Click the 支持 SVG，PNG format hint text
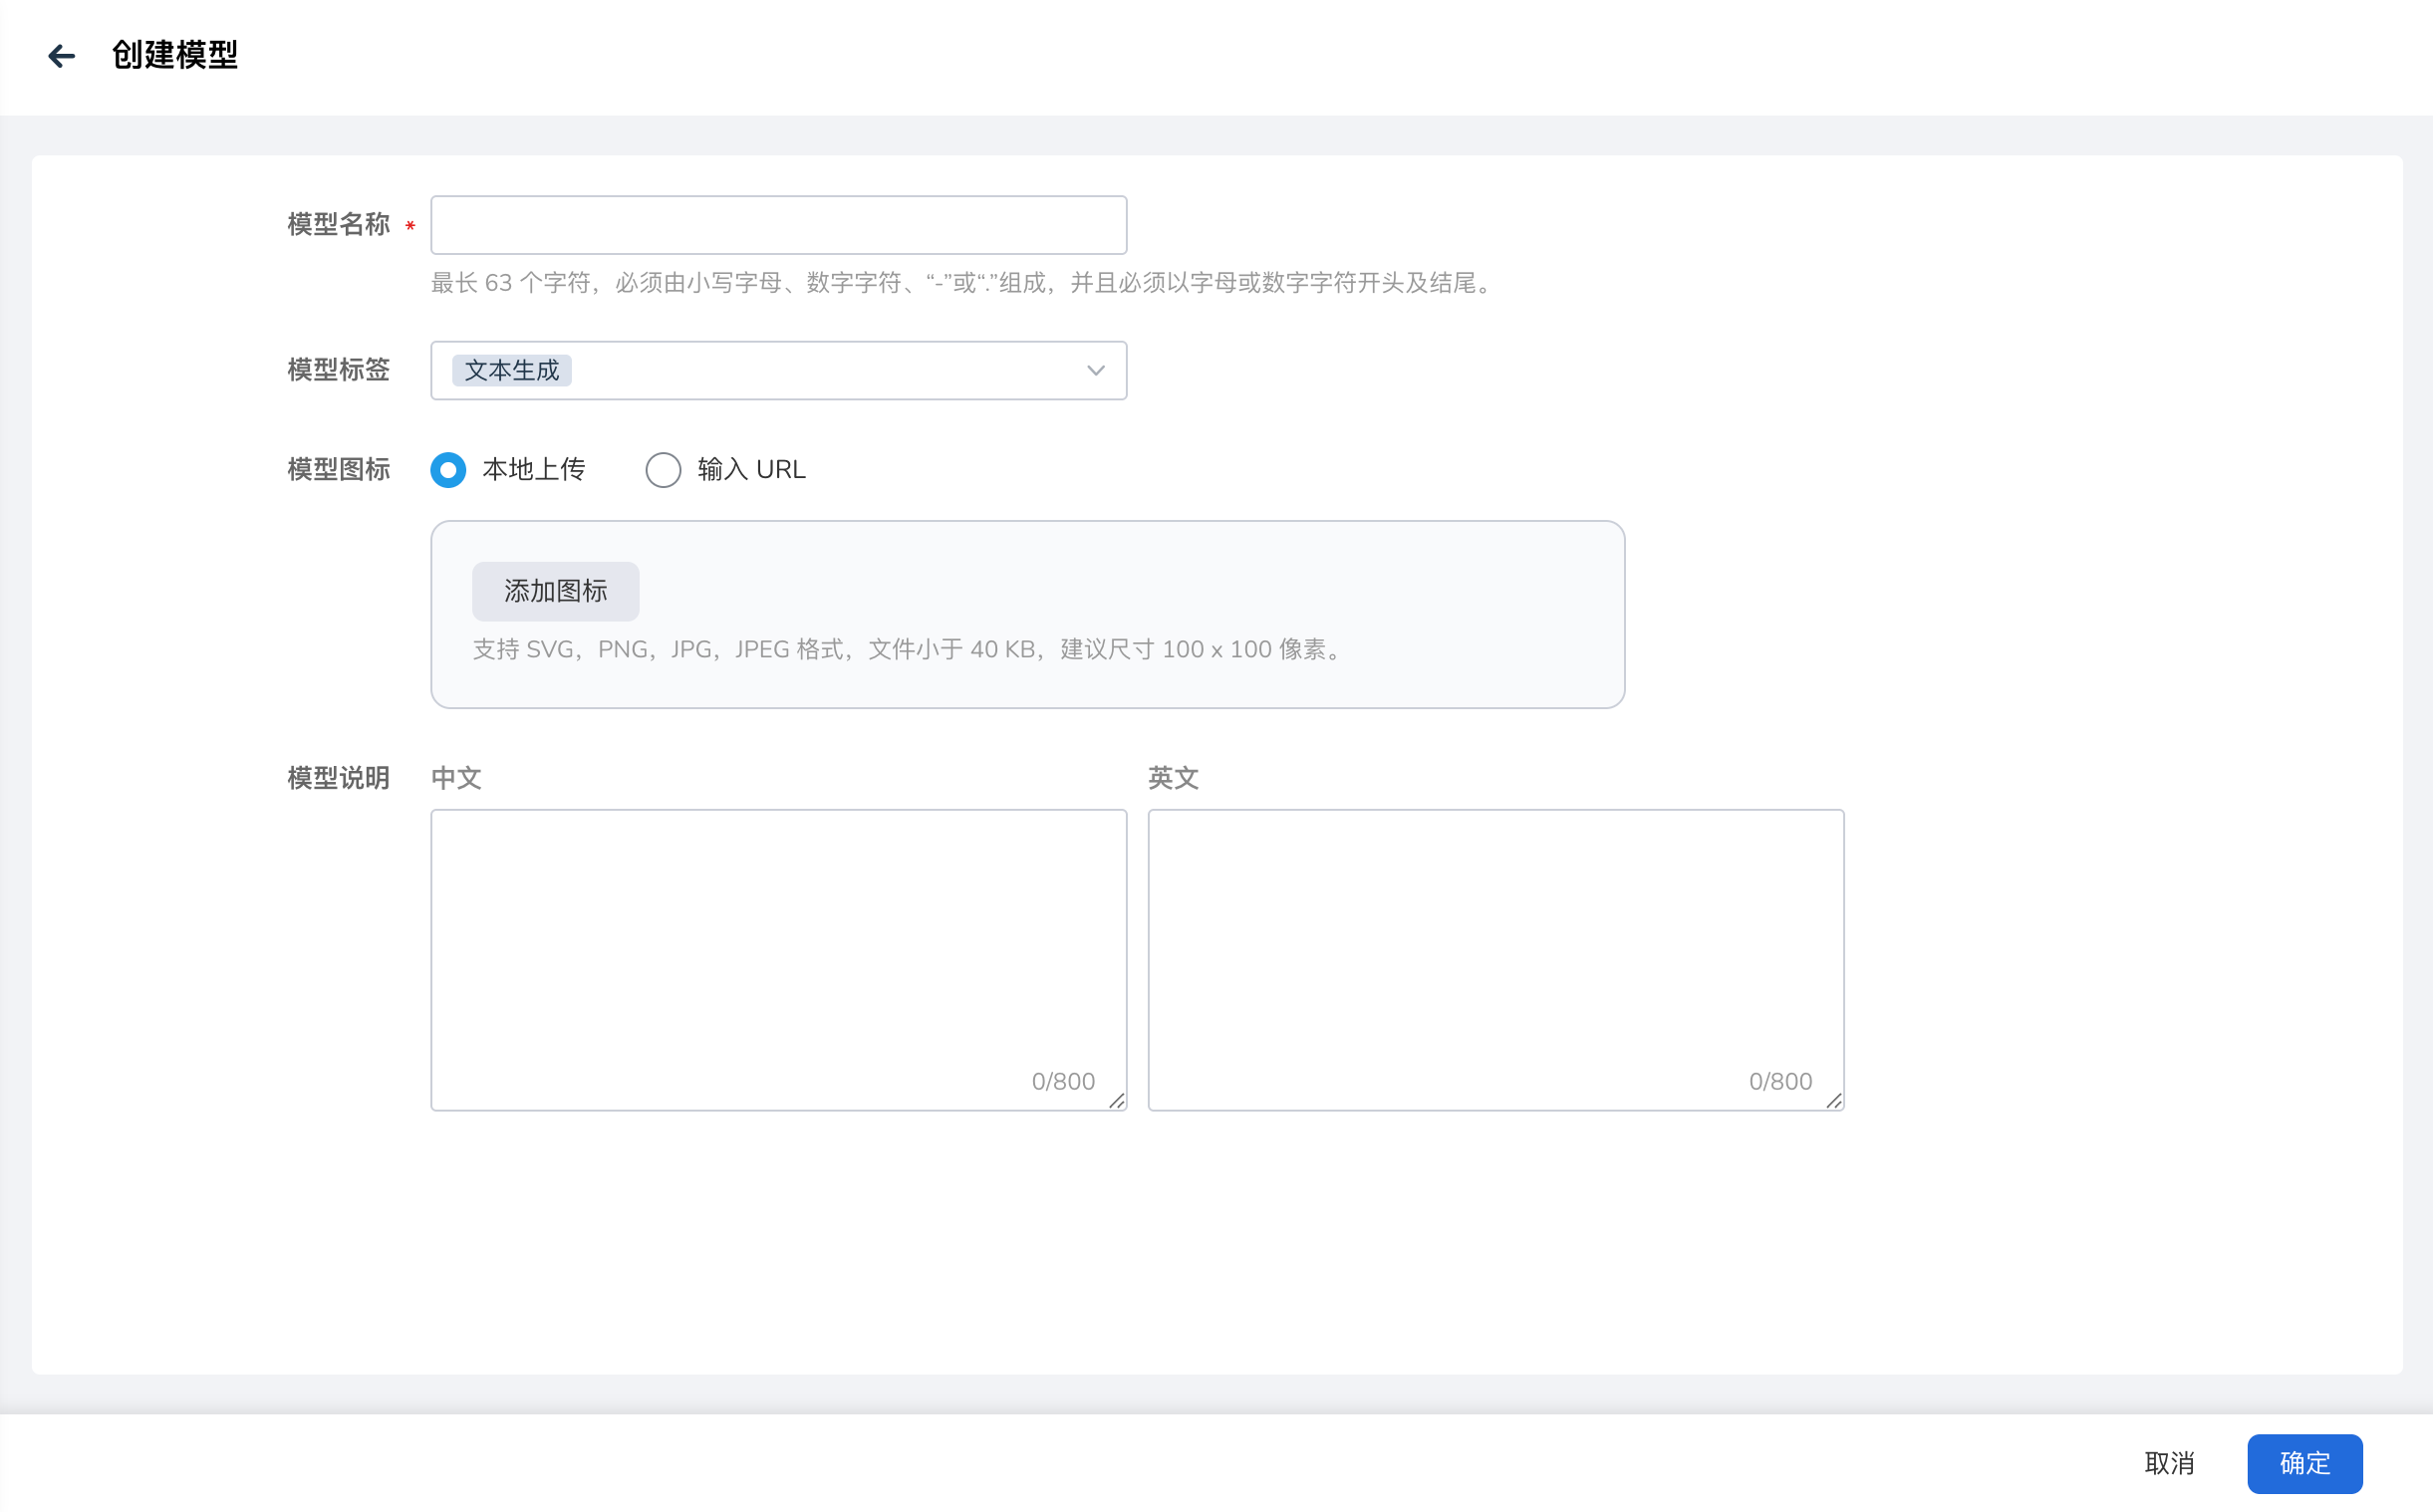 click(x=910, y=650)
